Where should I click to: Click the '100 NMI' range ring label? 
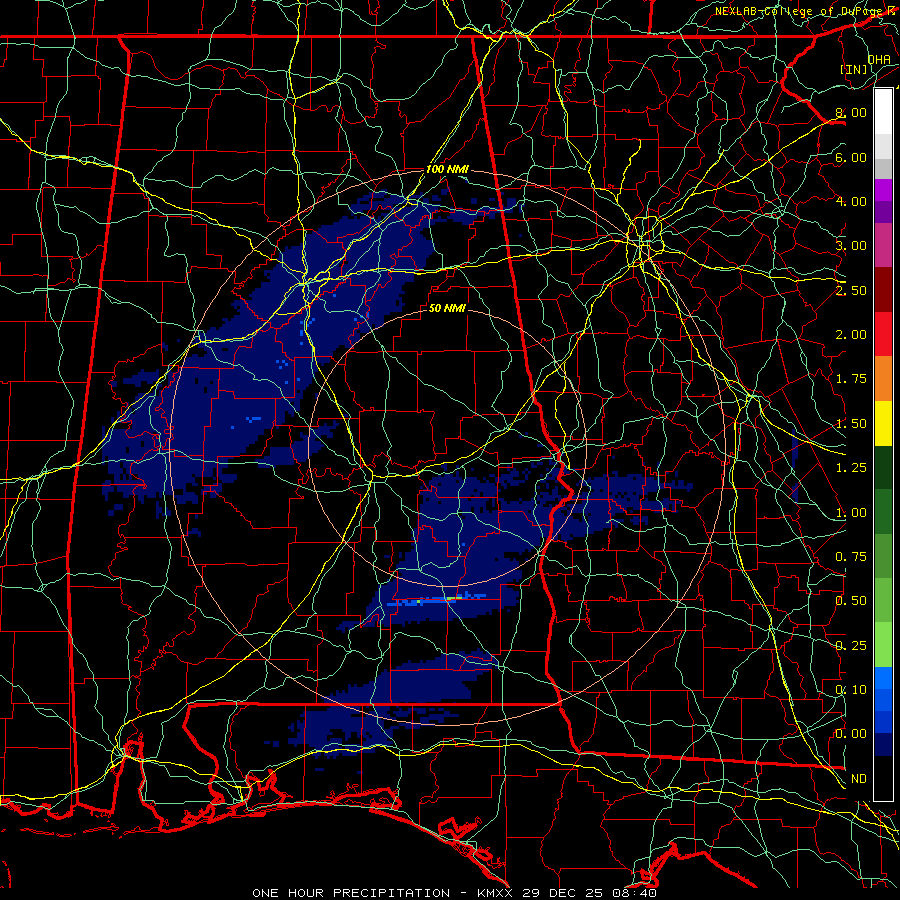pos(447,169)
